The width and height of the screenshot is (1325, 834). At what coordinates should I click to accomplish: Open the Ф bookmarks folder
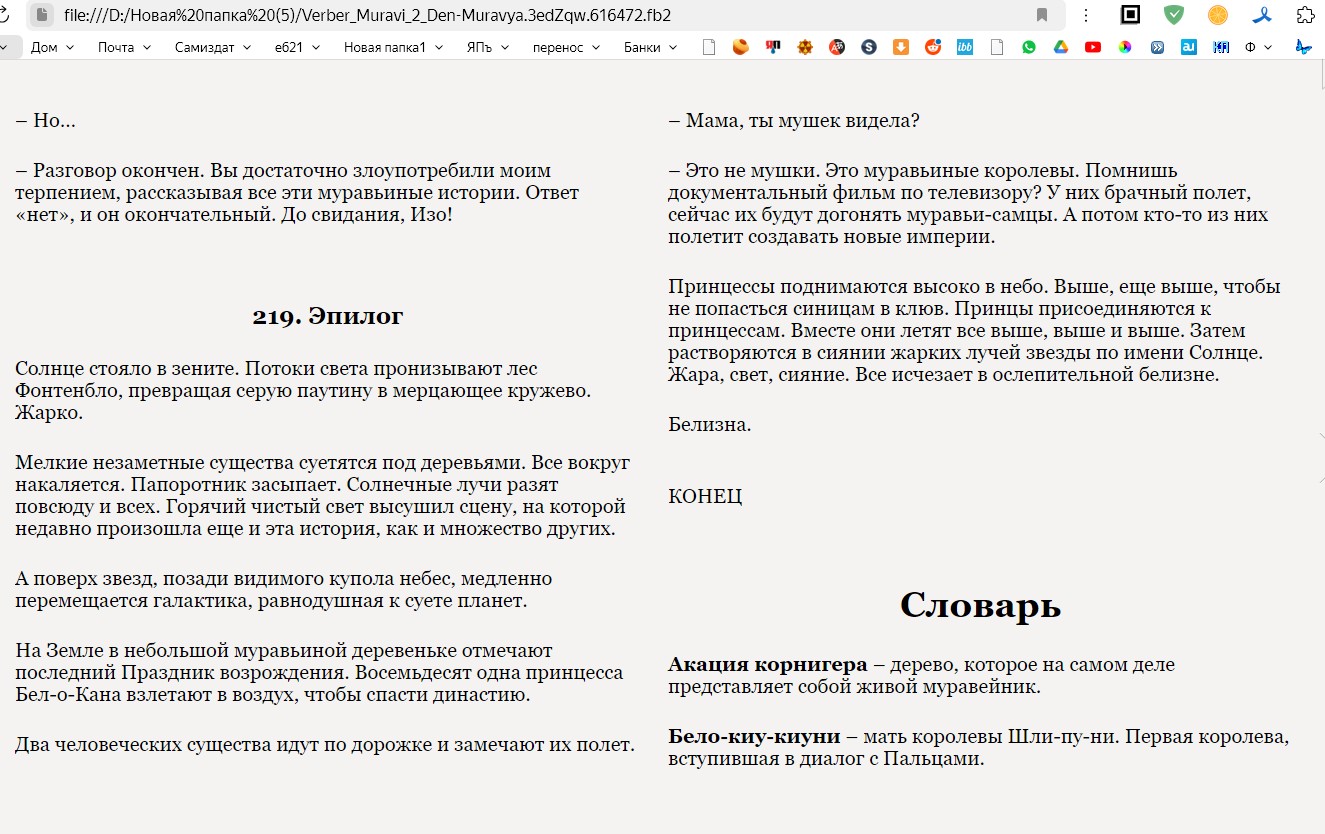click(1258, 47)
